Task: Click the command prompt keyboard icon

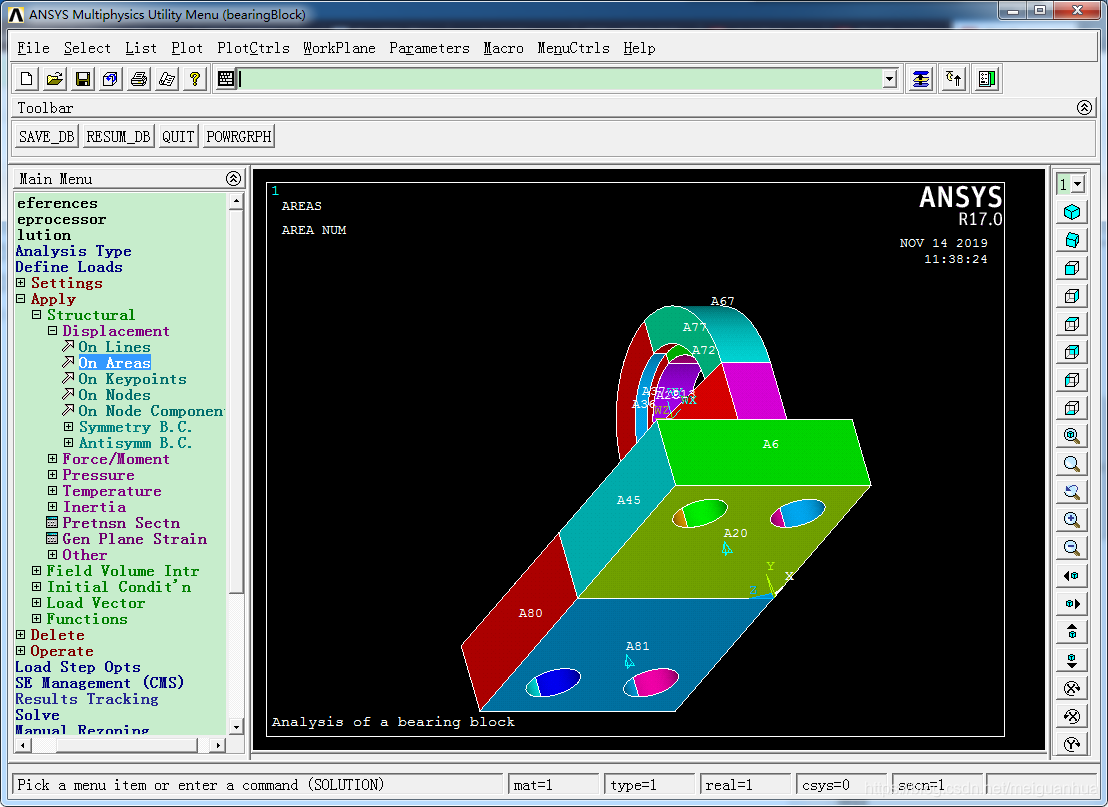Action: click(x=225, y=79)
